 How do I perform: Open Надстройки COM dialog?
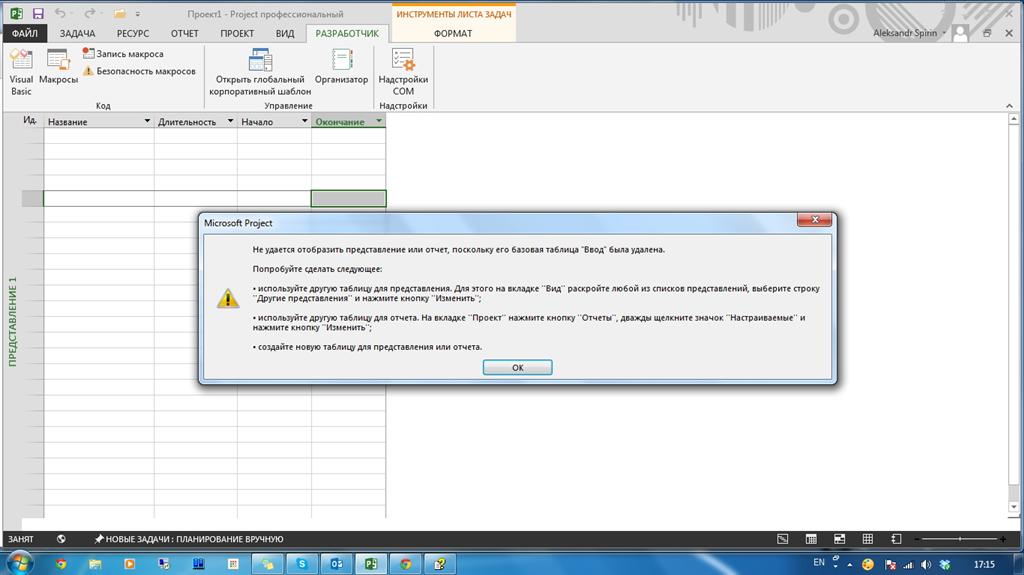click(403, 73)
